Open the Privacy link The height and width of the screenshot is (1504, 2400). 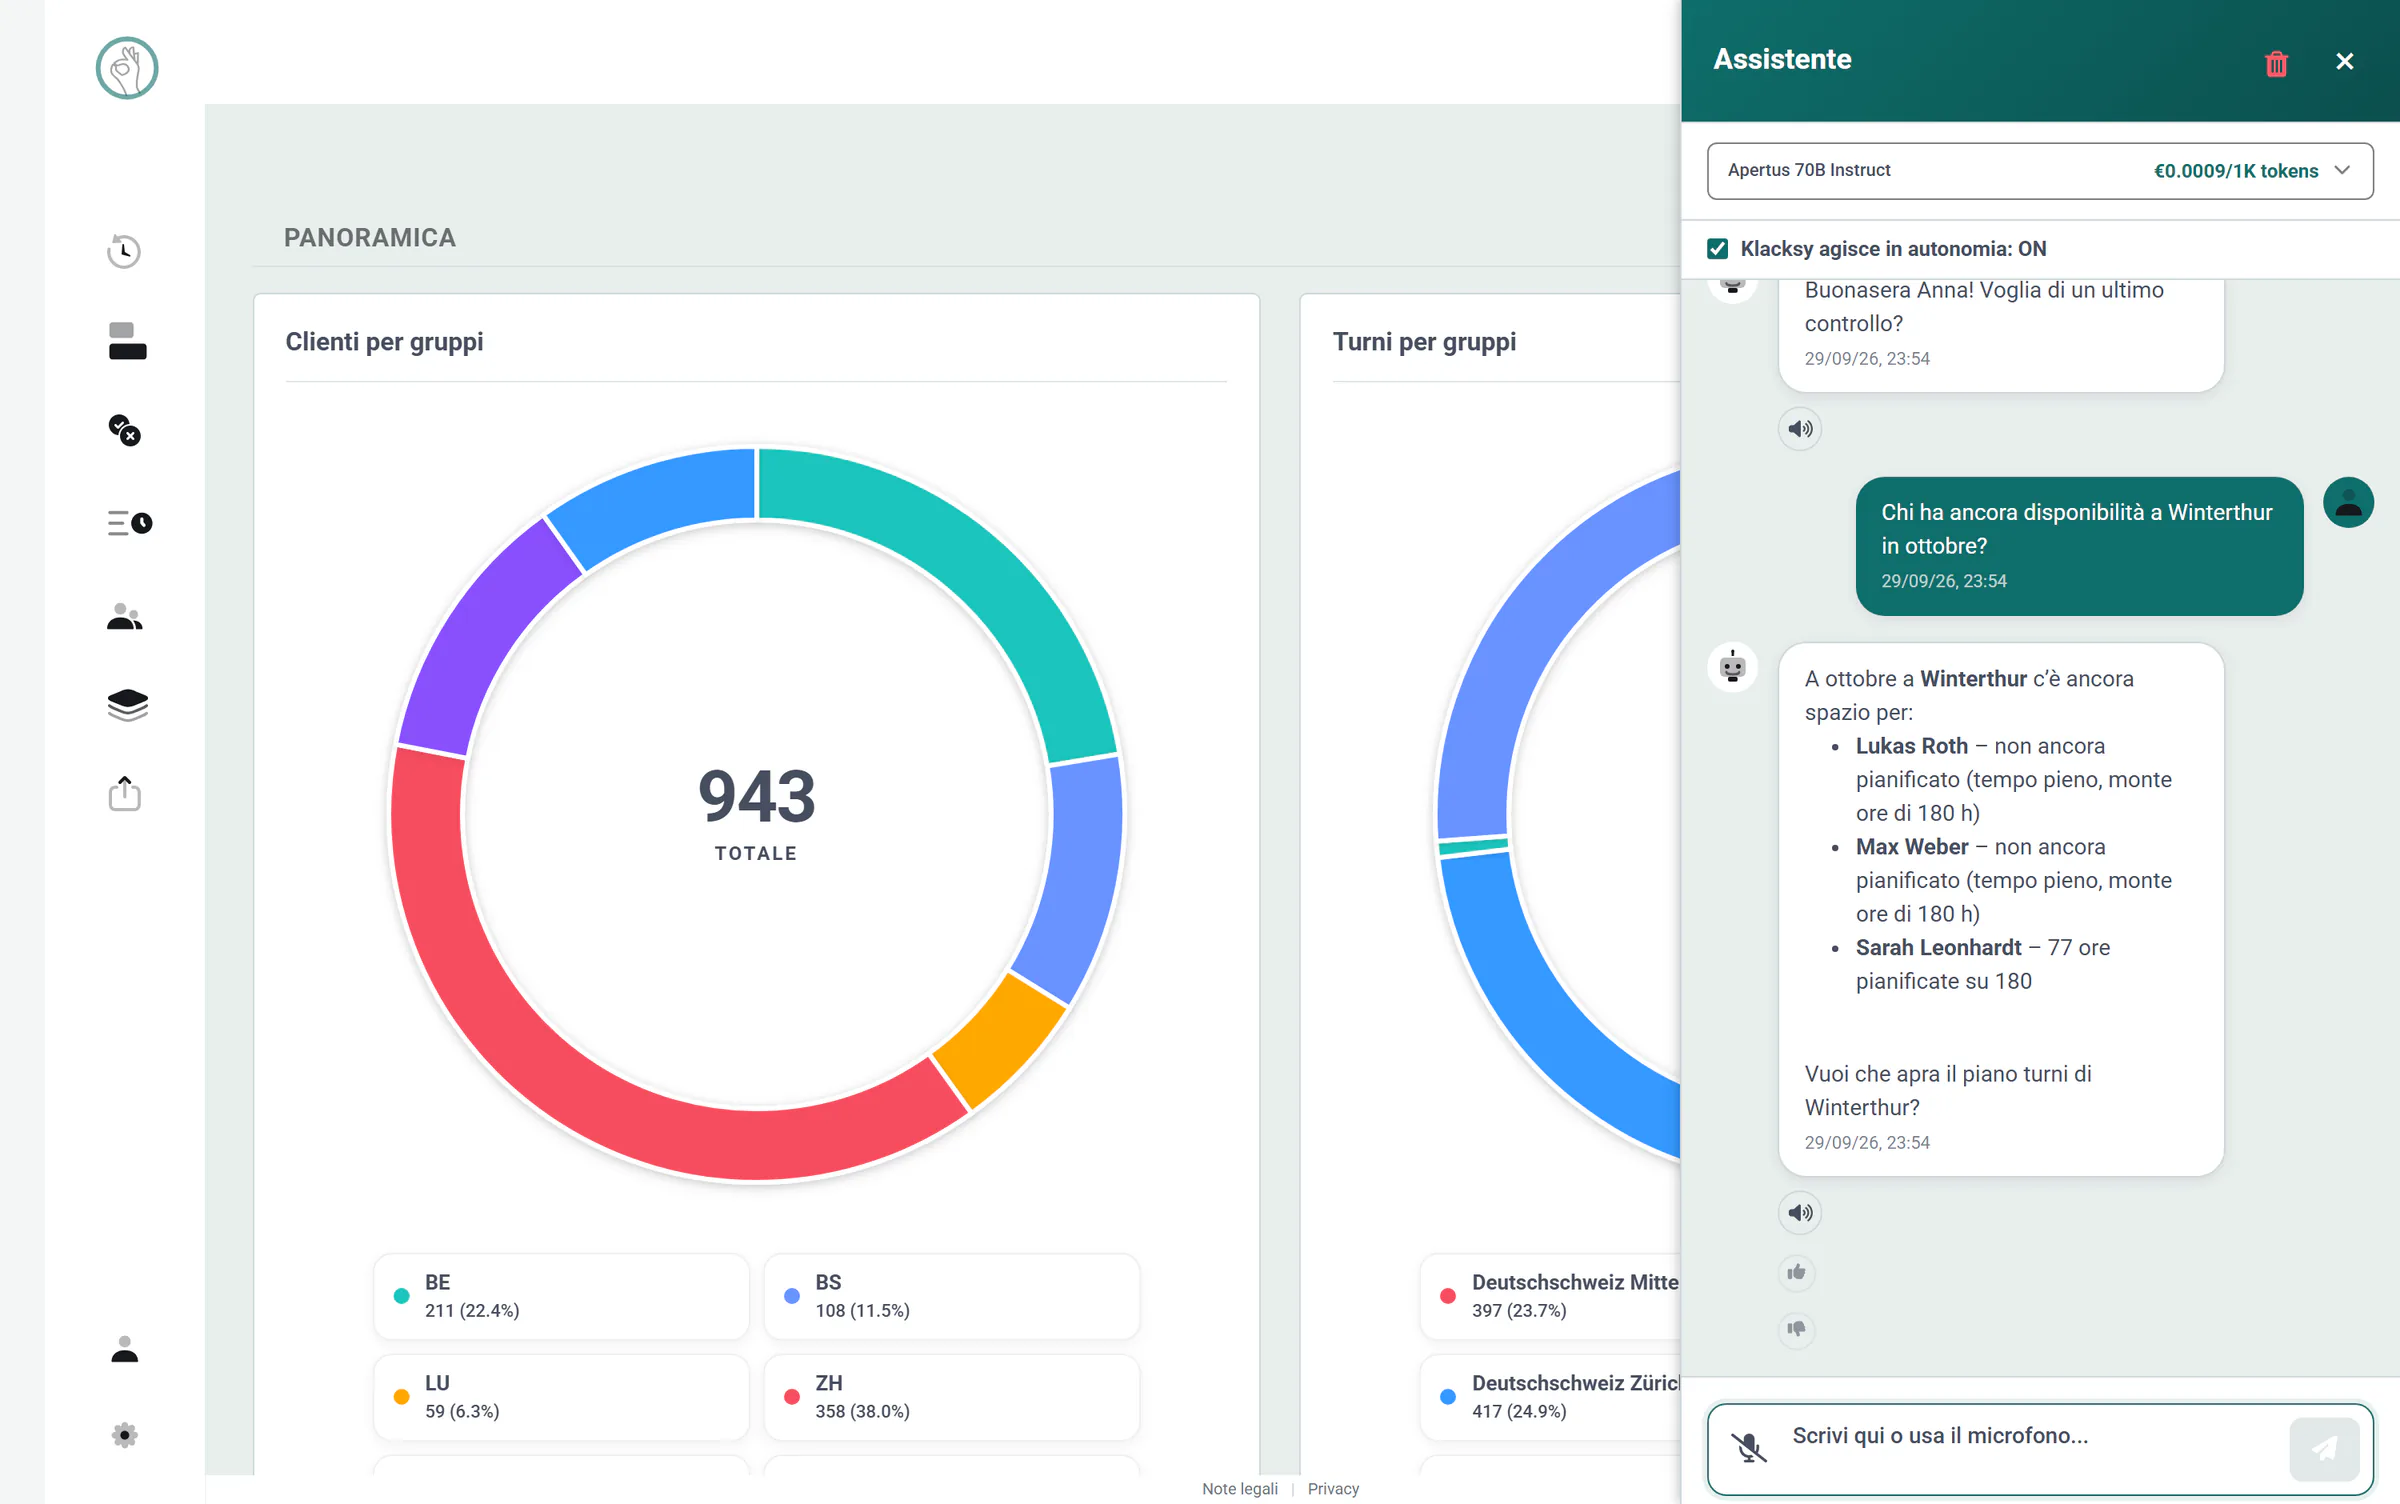click(x=1333, y=1489)
